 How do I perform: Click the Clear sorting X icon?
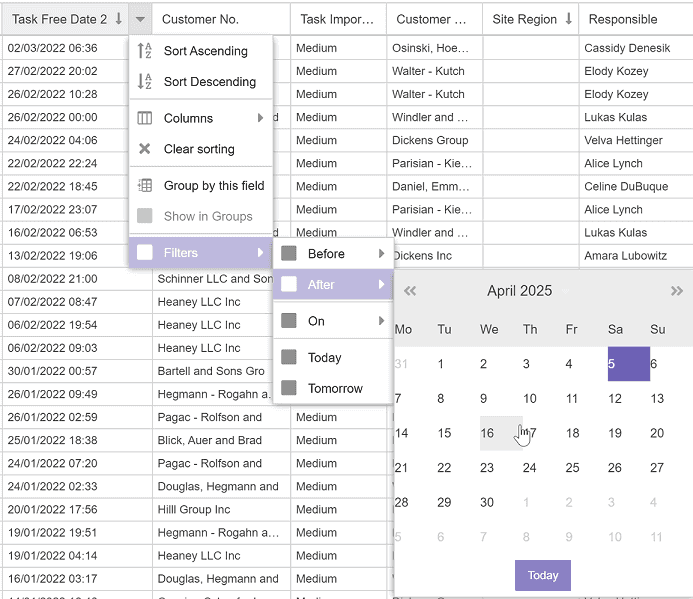pos(145,149)
